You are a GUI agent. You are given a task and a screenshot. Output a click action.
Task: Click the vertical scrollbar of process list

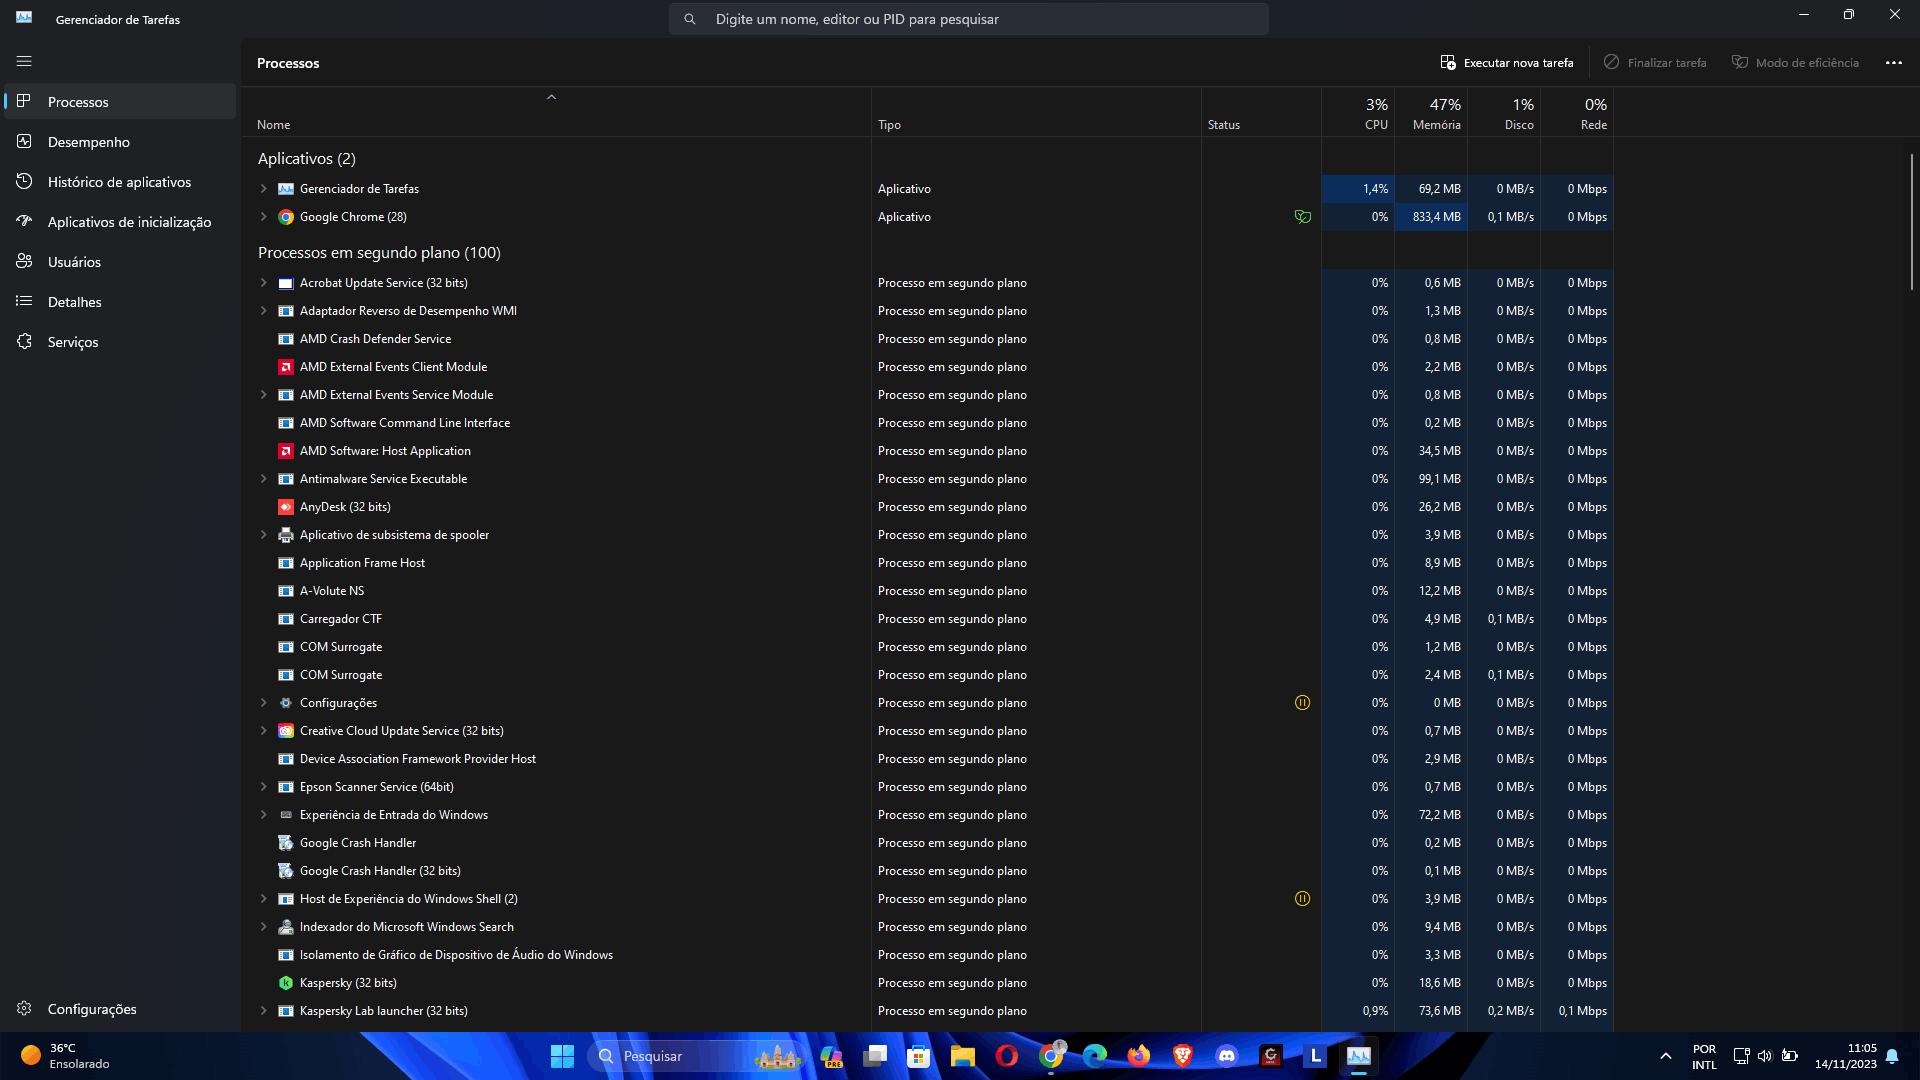click(x=1911, y=220)
